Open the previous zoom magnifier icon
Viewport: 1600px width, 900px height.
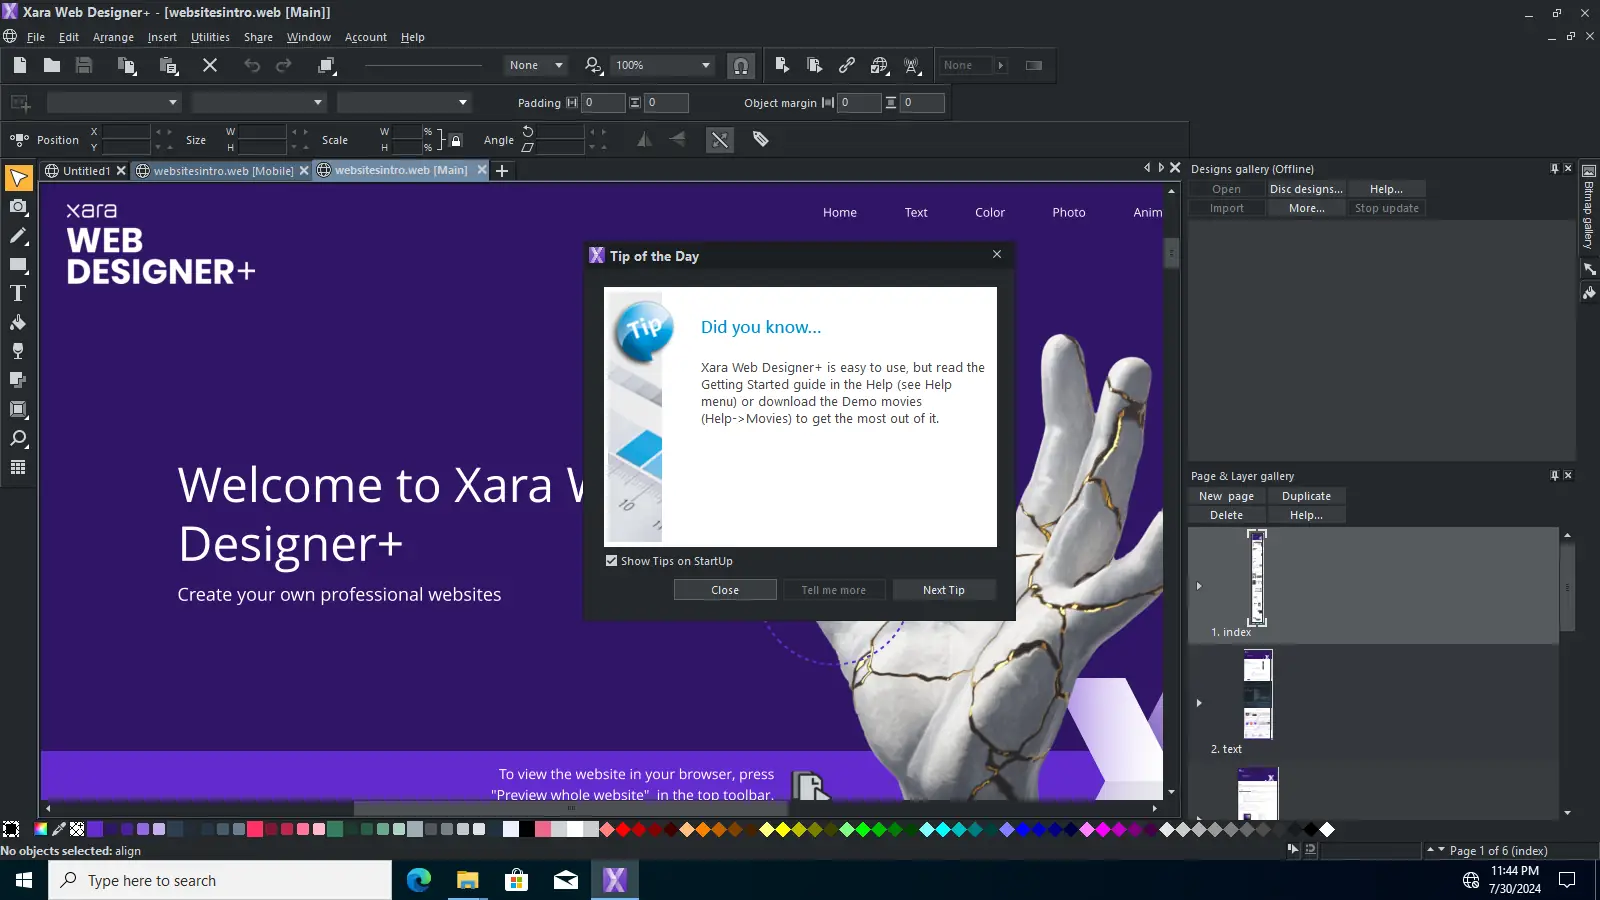(594, 65)
